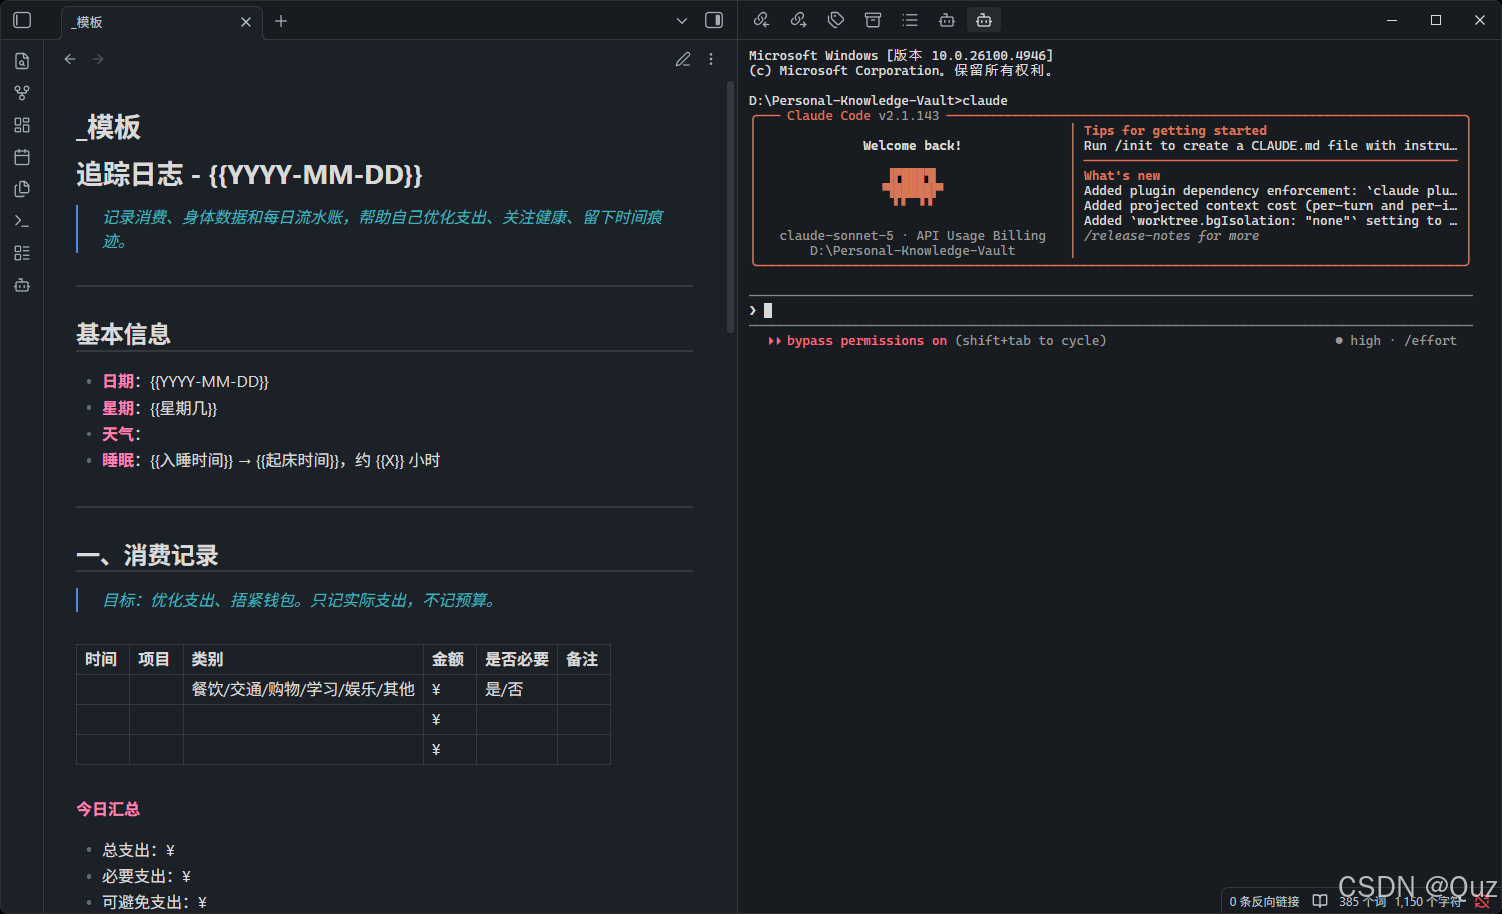Open the outgoing links panel tab icon
Viewport: 1502px width, 914px height.
click(x=798, y=20)
